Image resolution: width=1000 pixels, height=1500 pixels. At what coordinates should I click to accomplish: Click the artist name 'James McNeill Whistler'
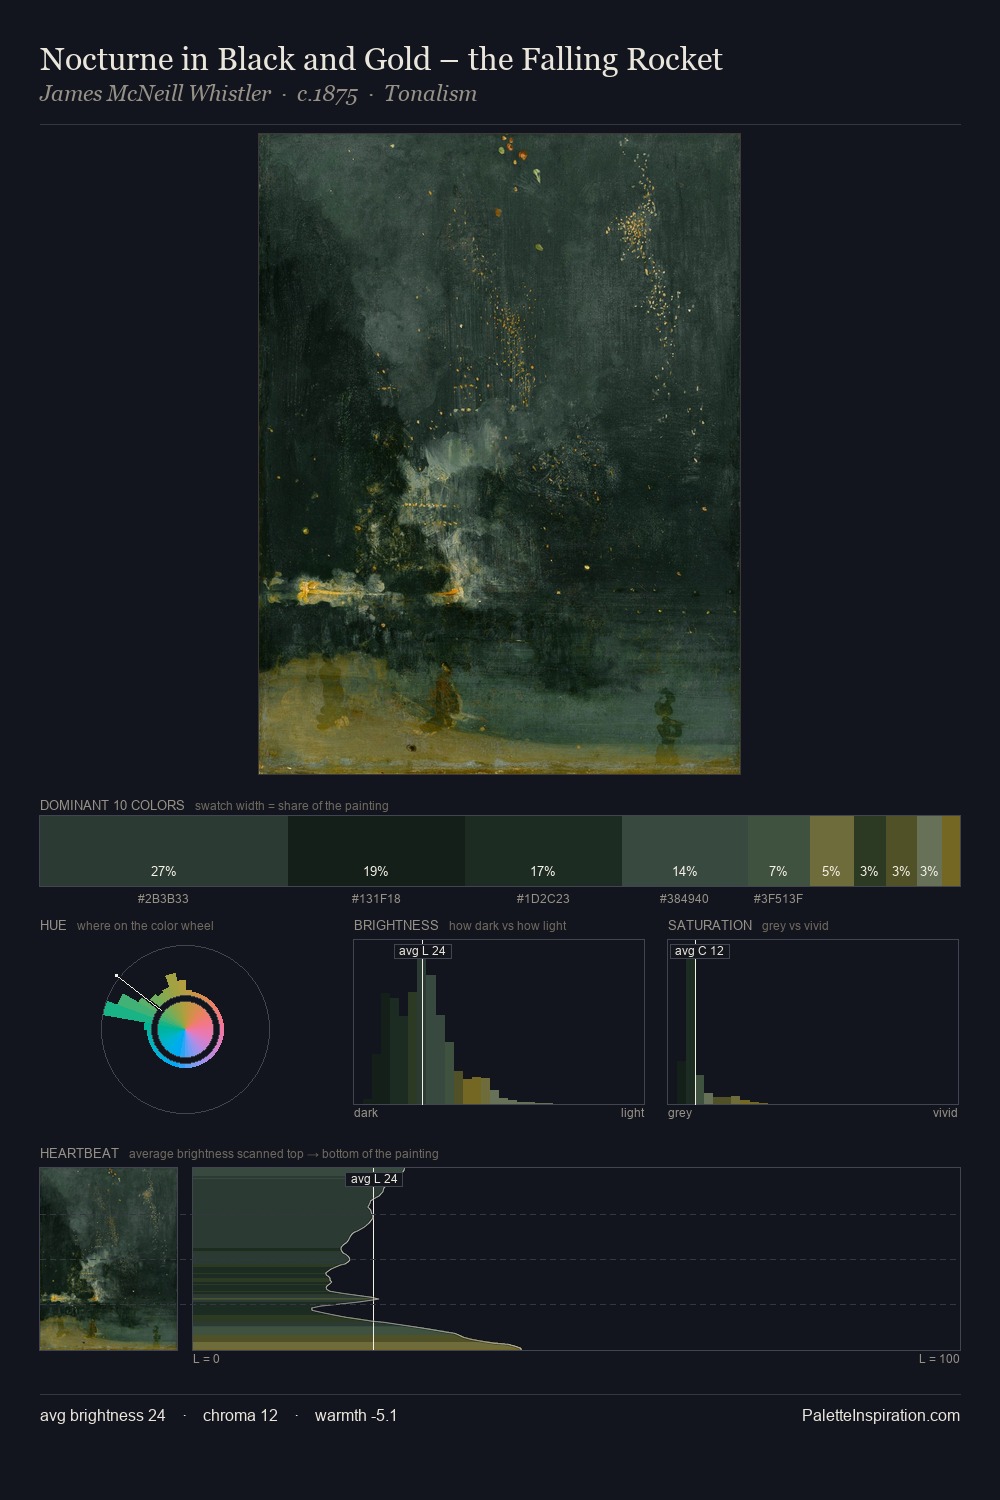coord(155,94)
